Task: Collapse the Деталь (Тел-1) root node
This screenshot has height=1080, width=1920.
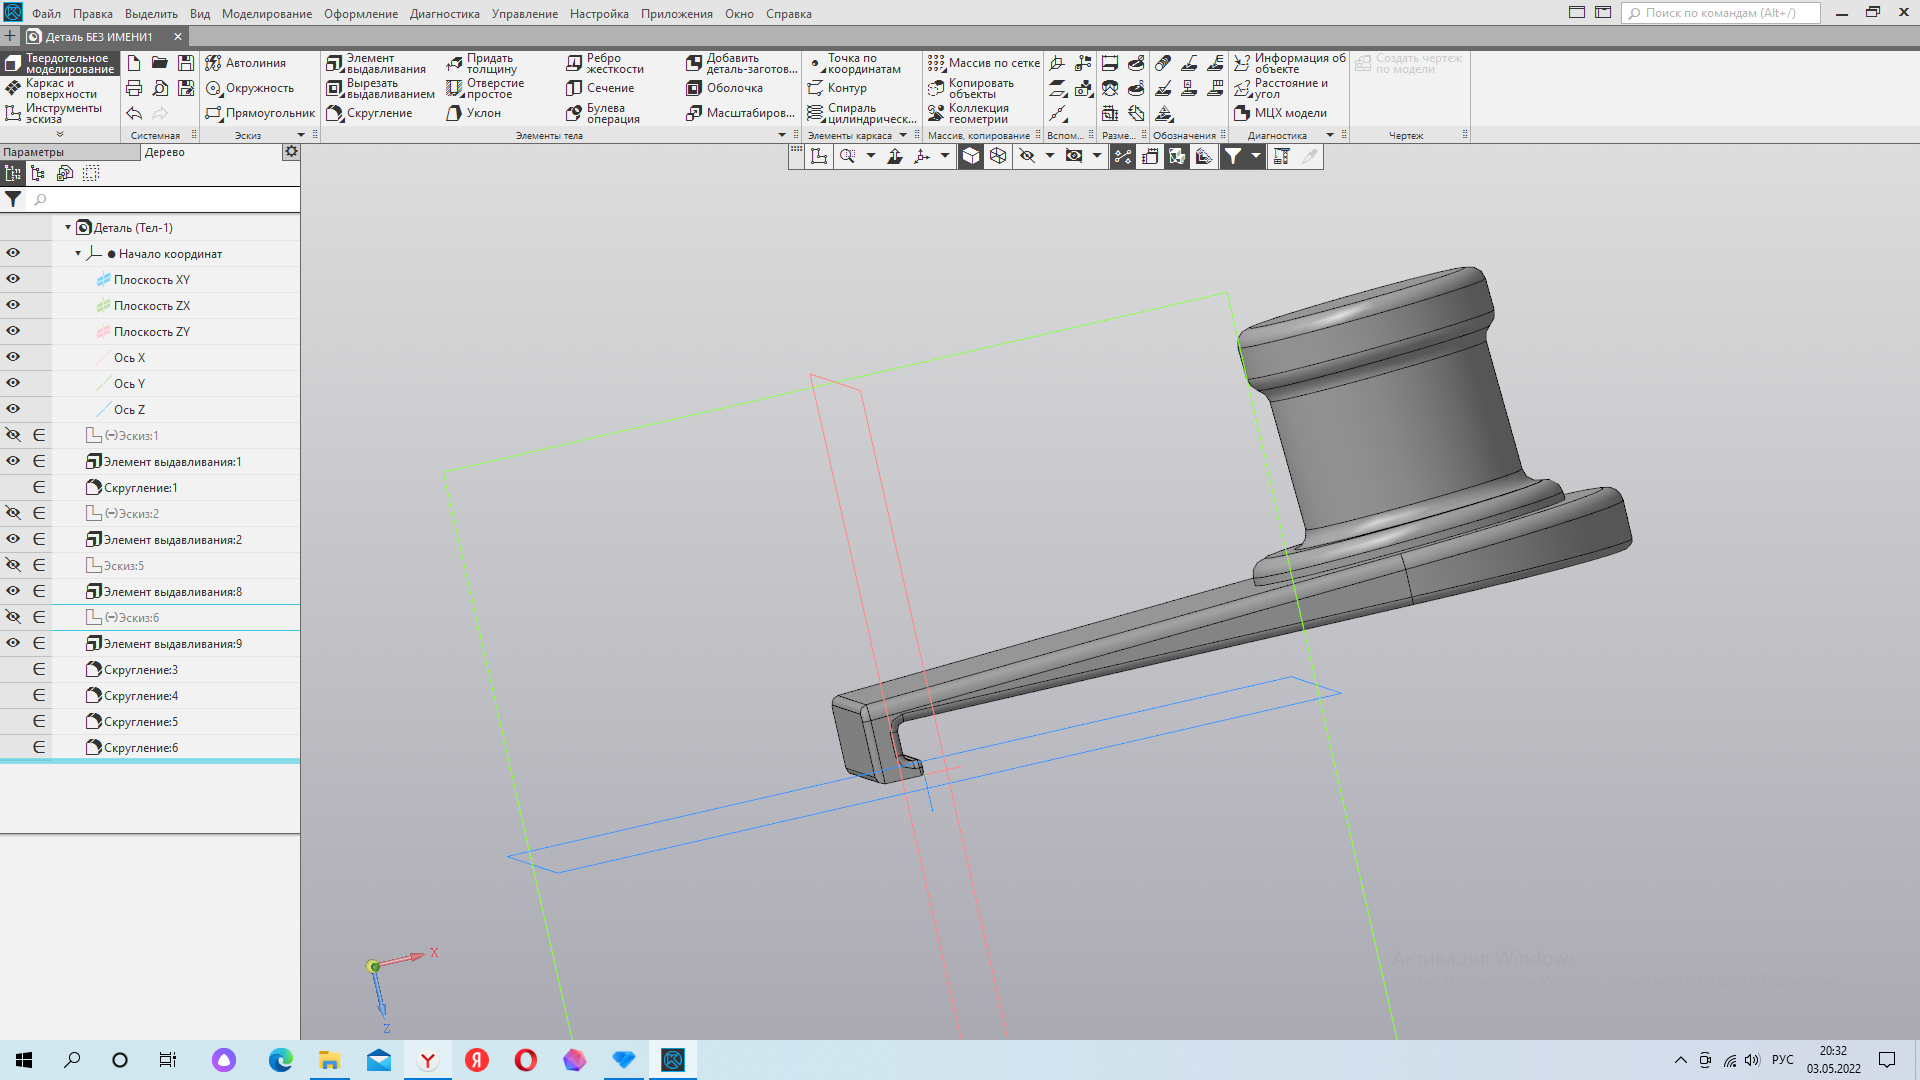Action: click(x=68, y=228)
